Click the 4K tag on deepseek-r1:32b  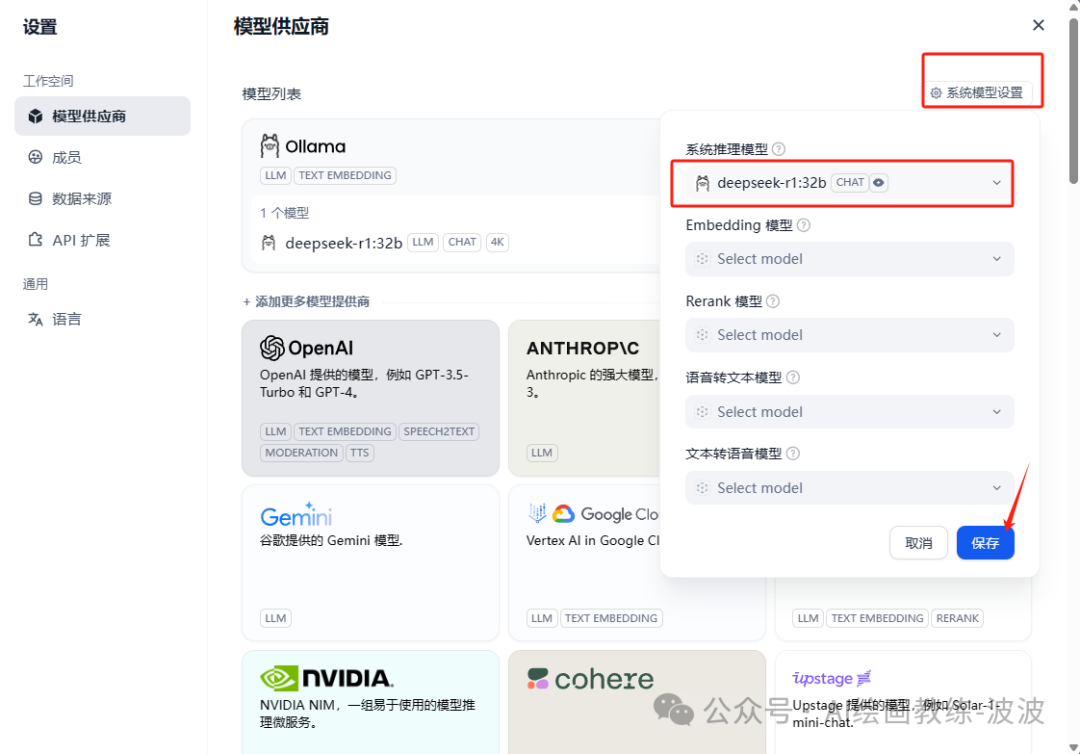497,242
